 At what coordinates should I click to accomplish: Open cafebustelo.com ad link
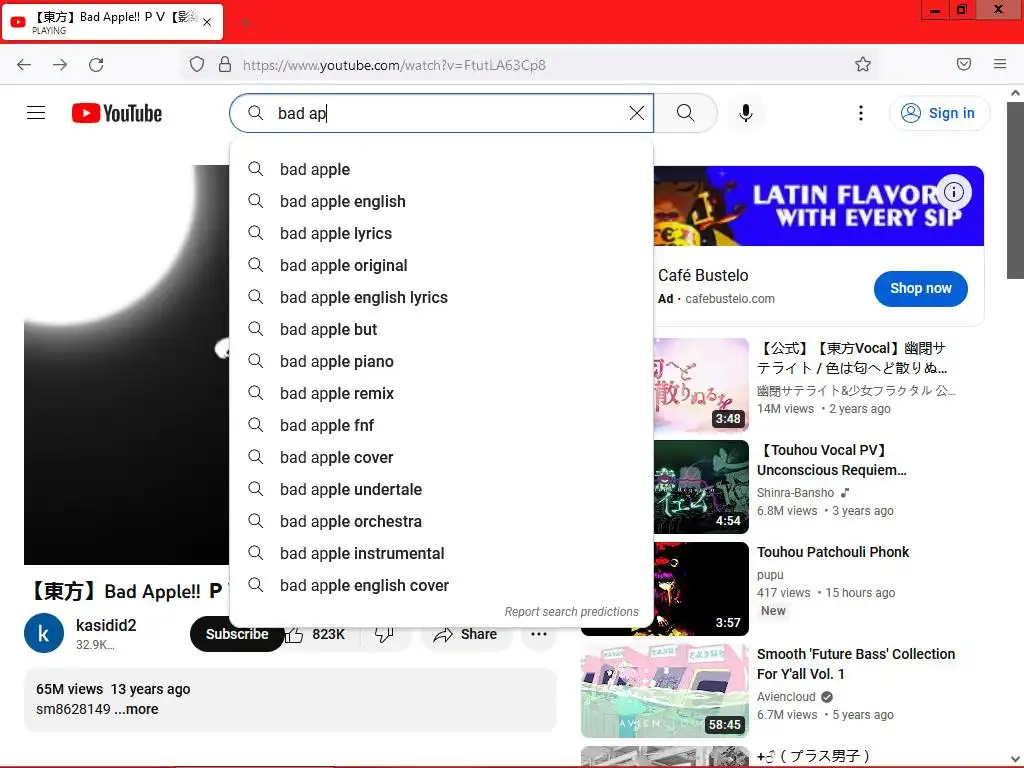coord(729,298)
